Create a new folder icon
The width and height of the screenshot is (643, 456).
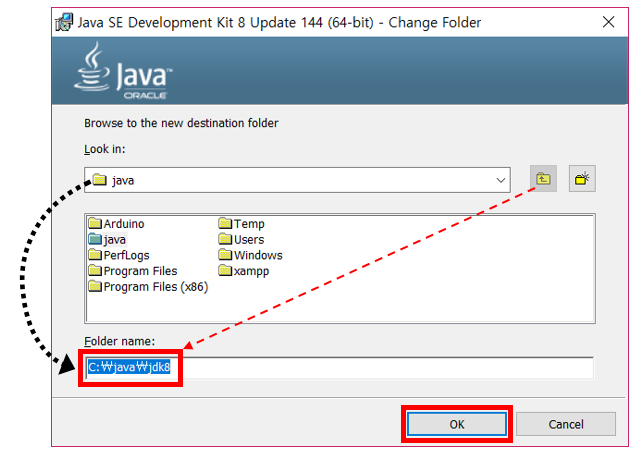pyautogui.click(x=582, y=178)
